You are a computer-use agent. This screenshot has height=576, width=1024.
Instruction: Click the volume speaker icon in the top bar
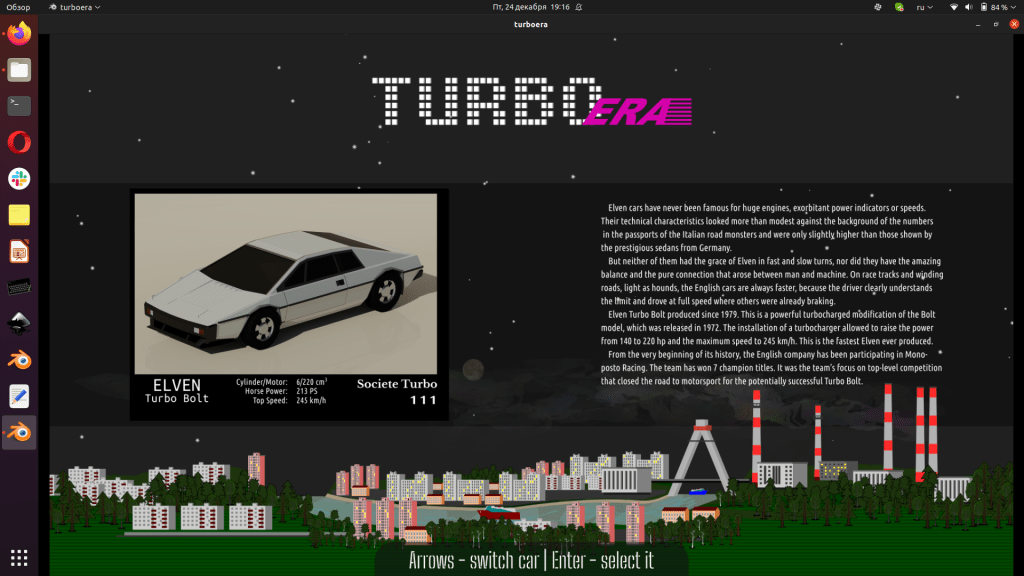pos(971,7)
